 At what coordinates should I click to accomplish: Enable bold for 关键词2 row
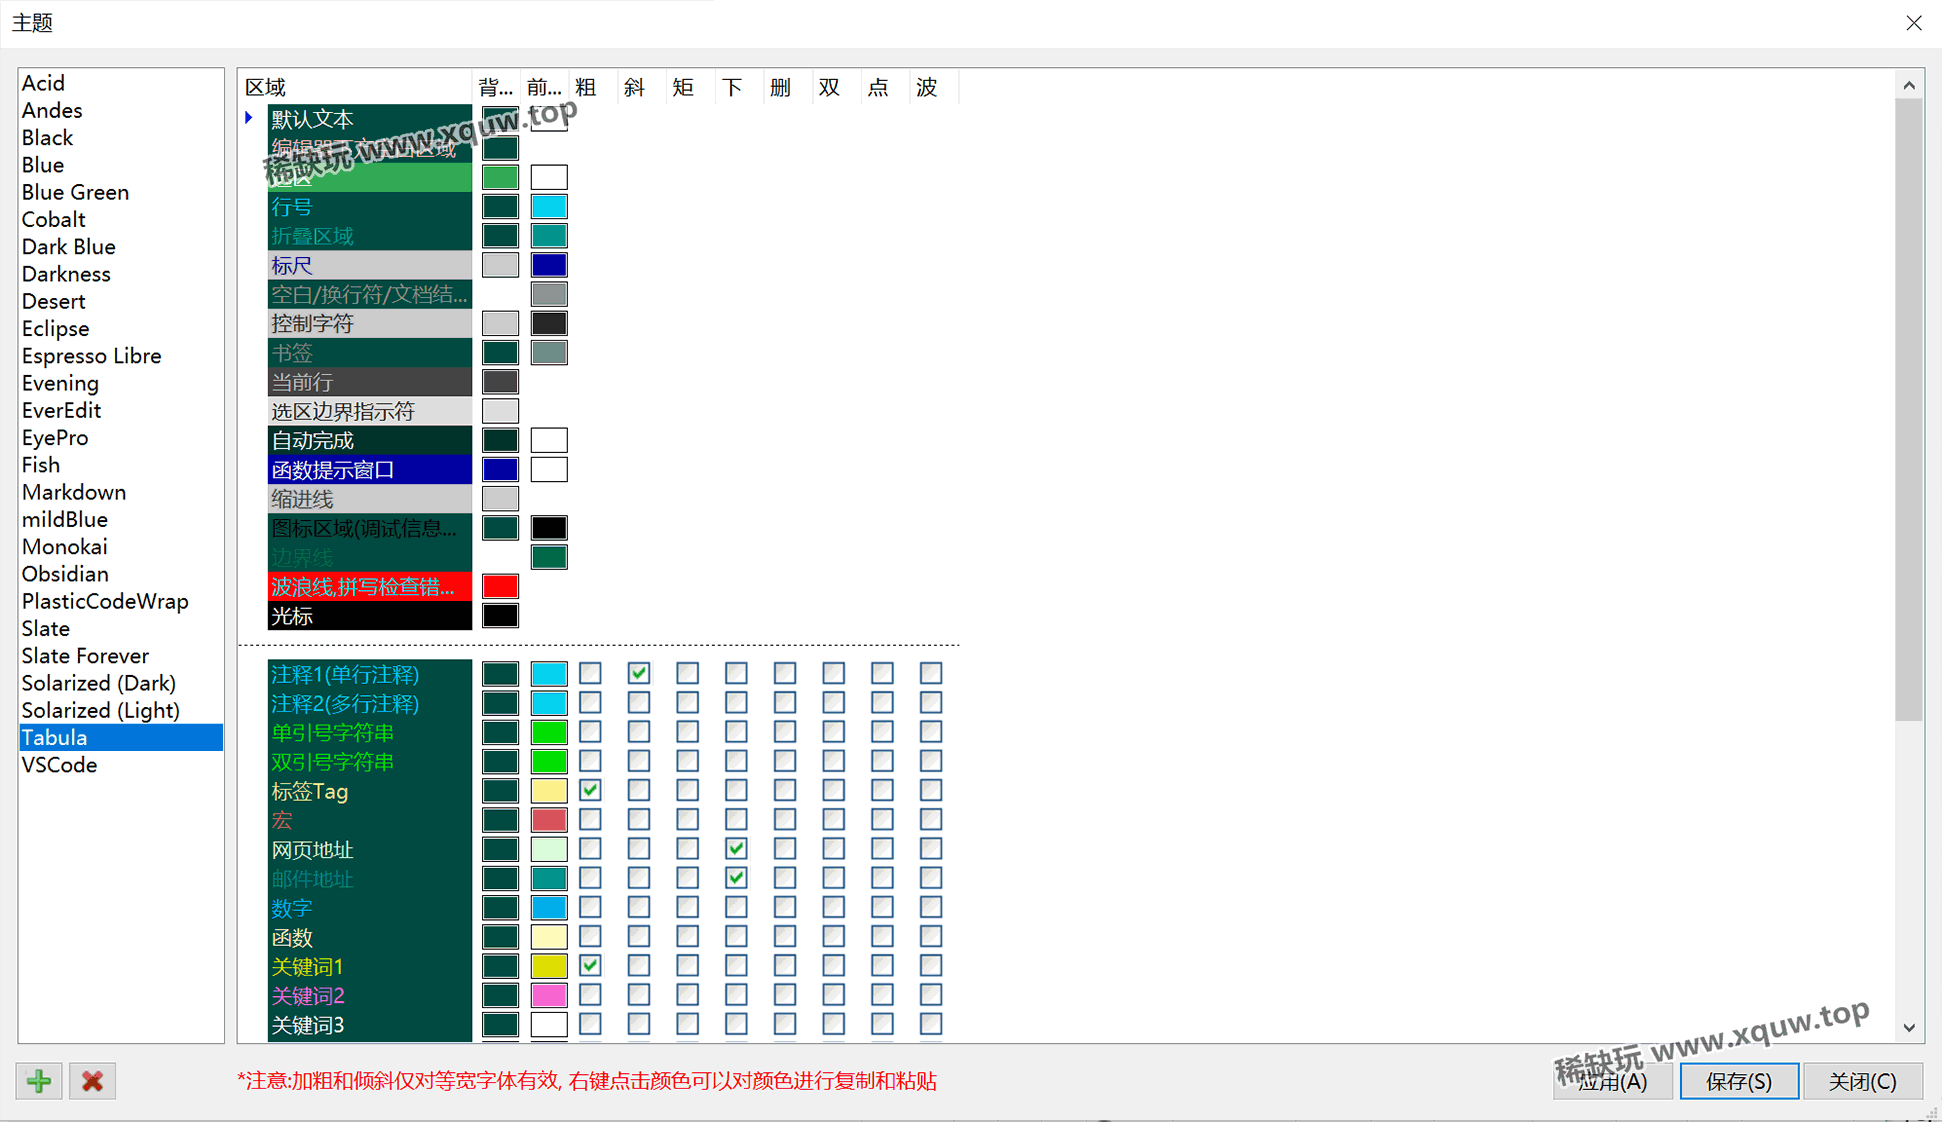pyautogui.click(x=591, y=995)
